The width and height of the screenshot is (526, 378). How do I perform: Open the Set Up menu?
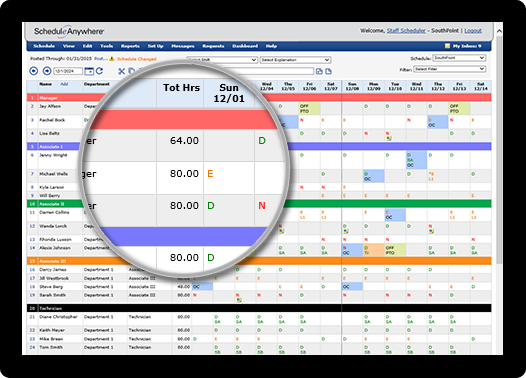pos(155,46)
